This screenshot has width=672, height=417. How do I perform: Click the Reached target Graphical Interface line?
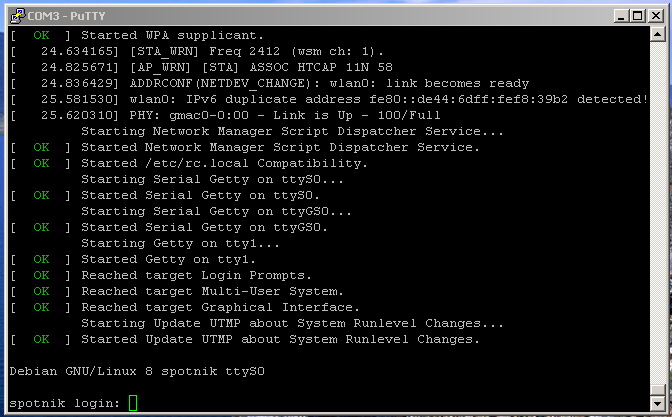[185, 307]
